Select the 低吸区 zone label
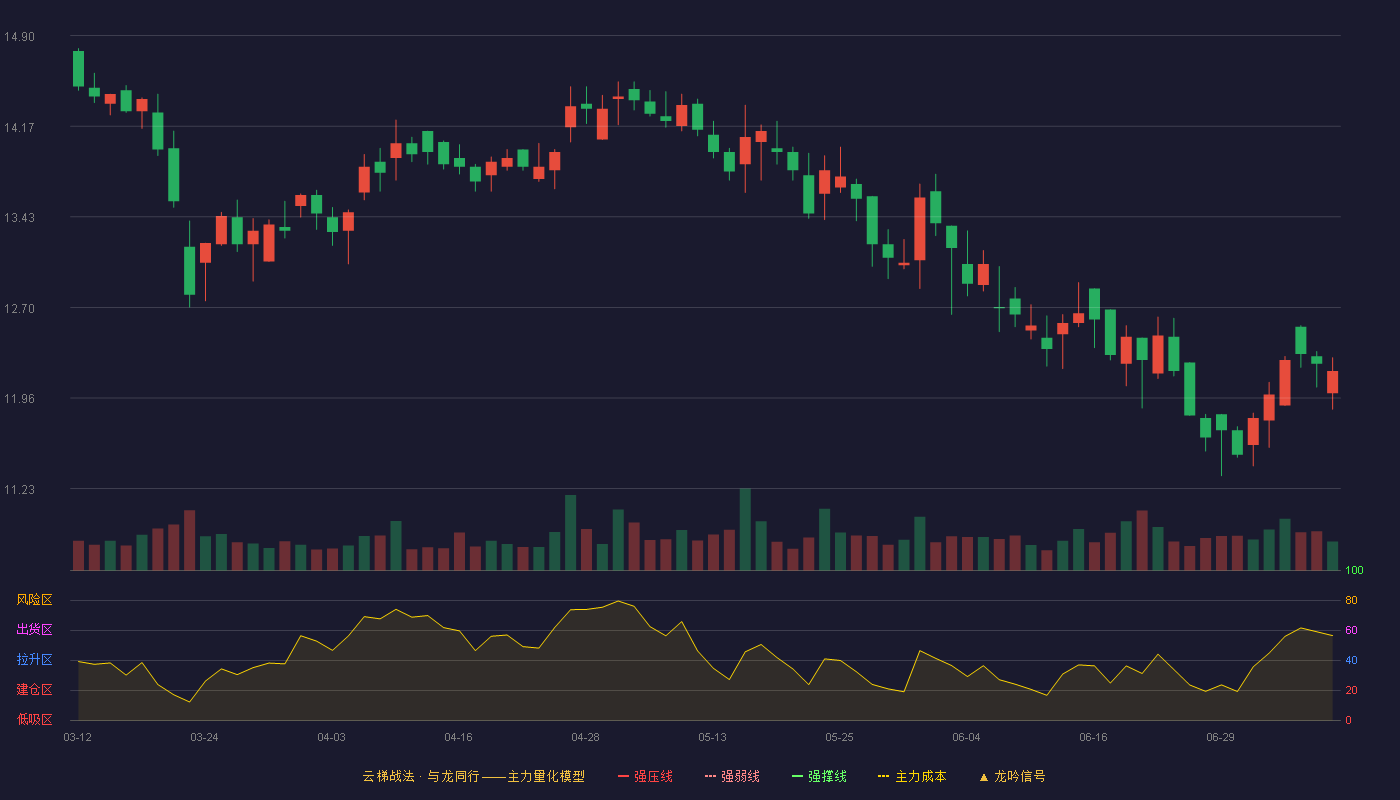The width and height of the screenshot is (1400, 800). pos(34,719)
